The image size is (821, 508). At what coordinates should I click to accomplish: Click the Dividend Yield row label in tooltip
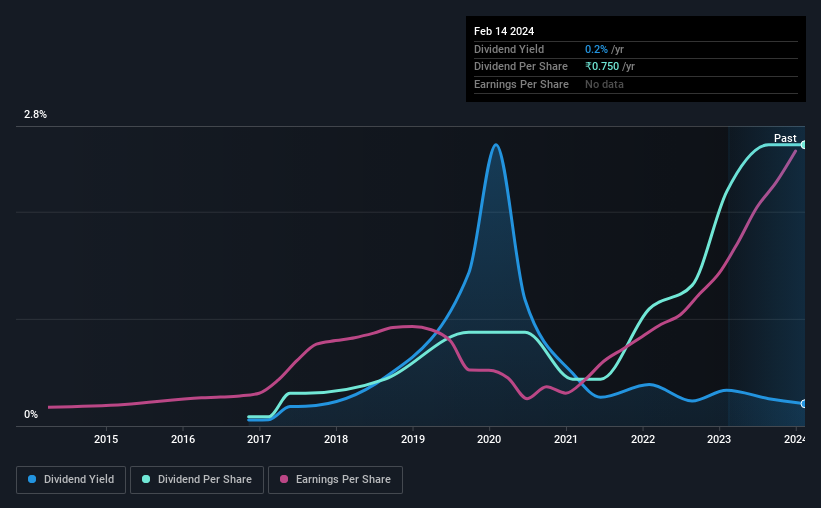click(x=509, y=49)
